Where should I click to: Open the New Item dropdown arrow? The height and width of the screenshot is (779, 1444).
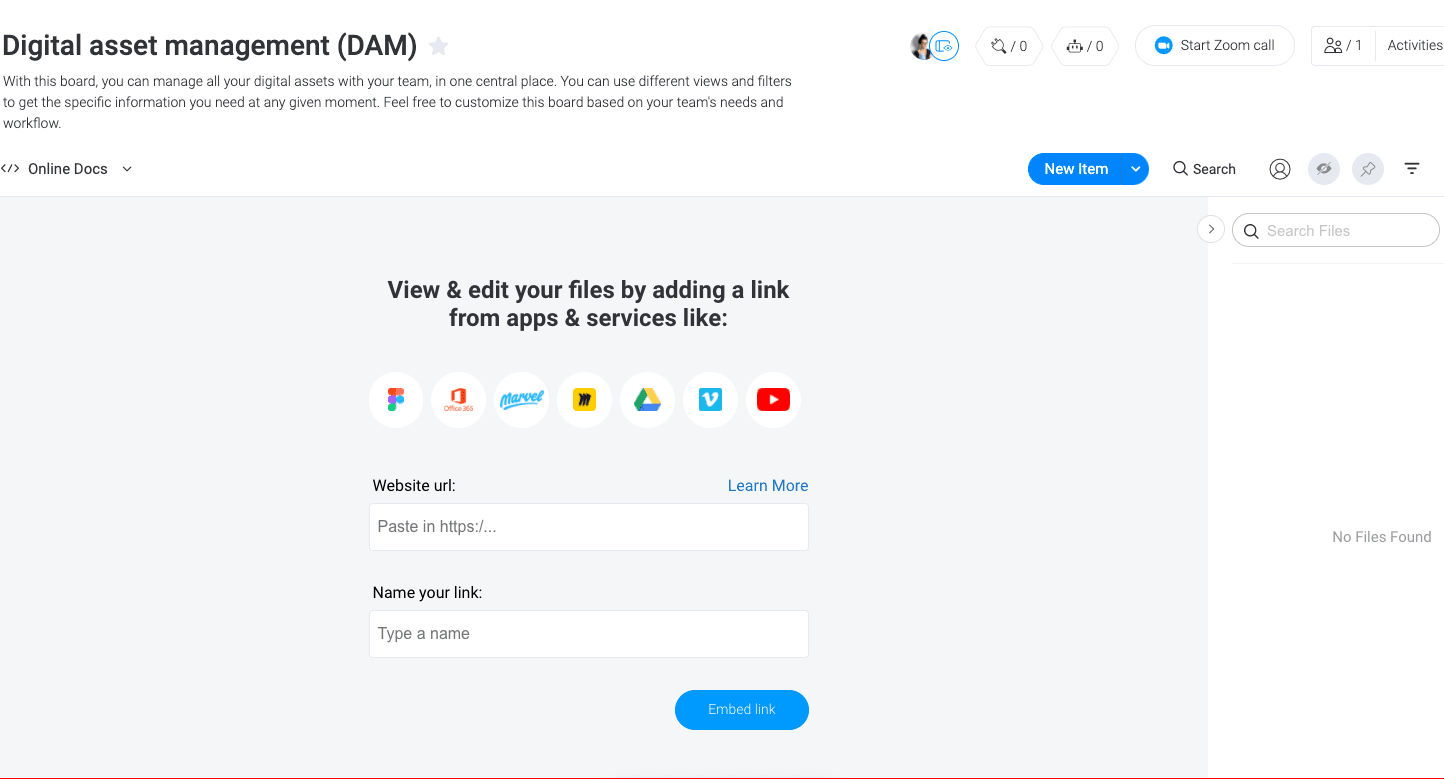1135,168
